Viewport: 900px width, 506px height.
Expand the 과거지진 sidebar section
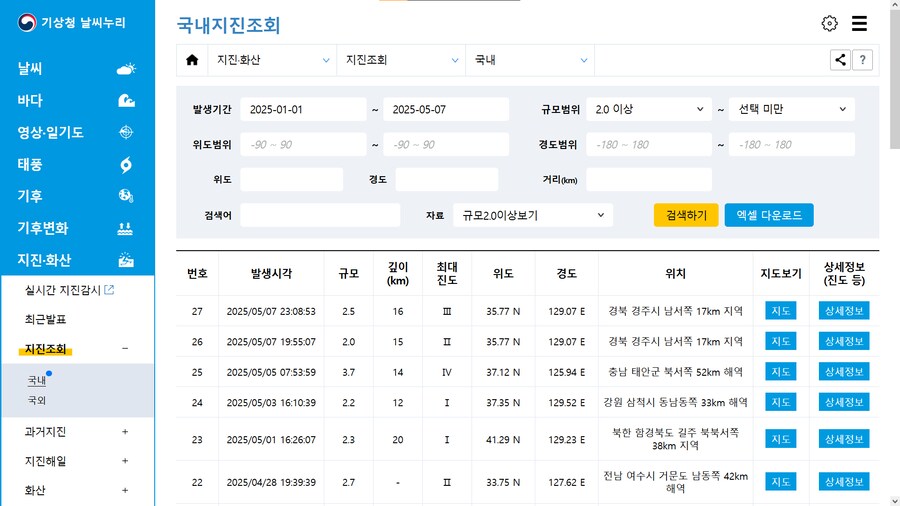[x=125, y=431]
